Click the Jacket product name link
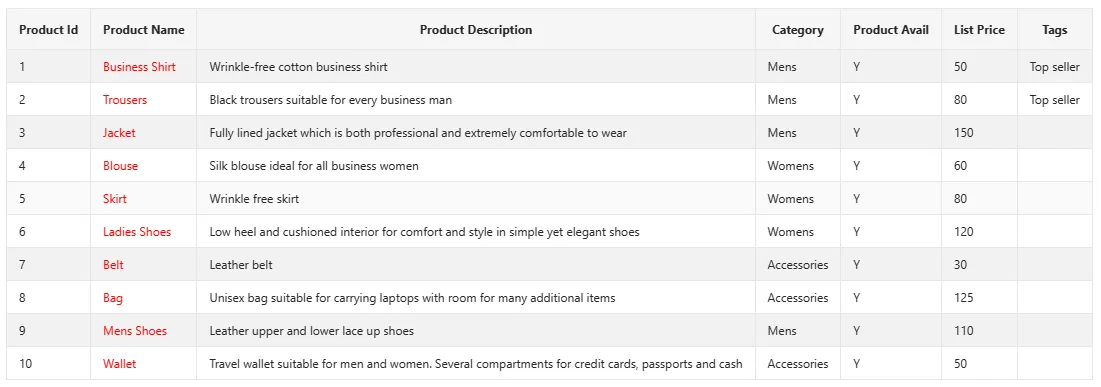Viewport: 1101px width, 387px height. click(x=119, y=133)
